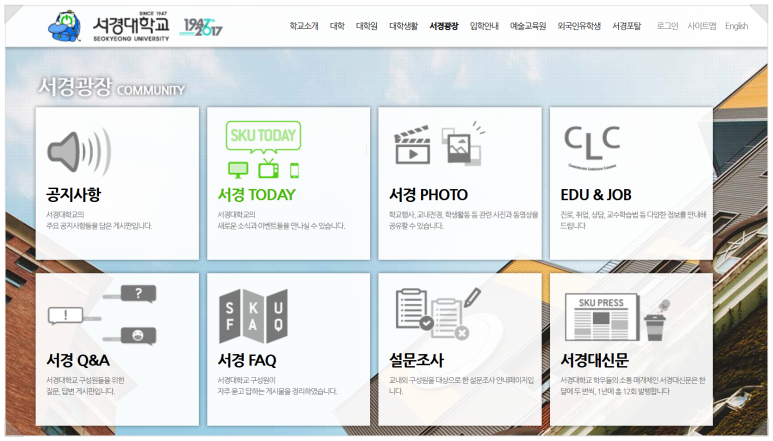
Task: Open the 공지사항 title link
Action: (x=73, y=194)
